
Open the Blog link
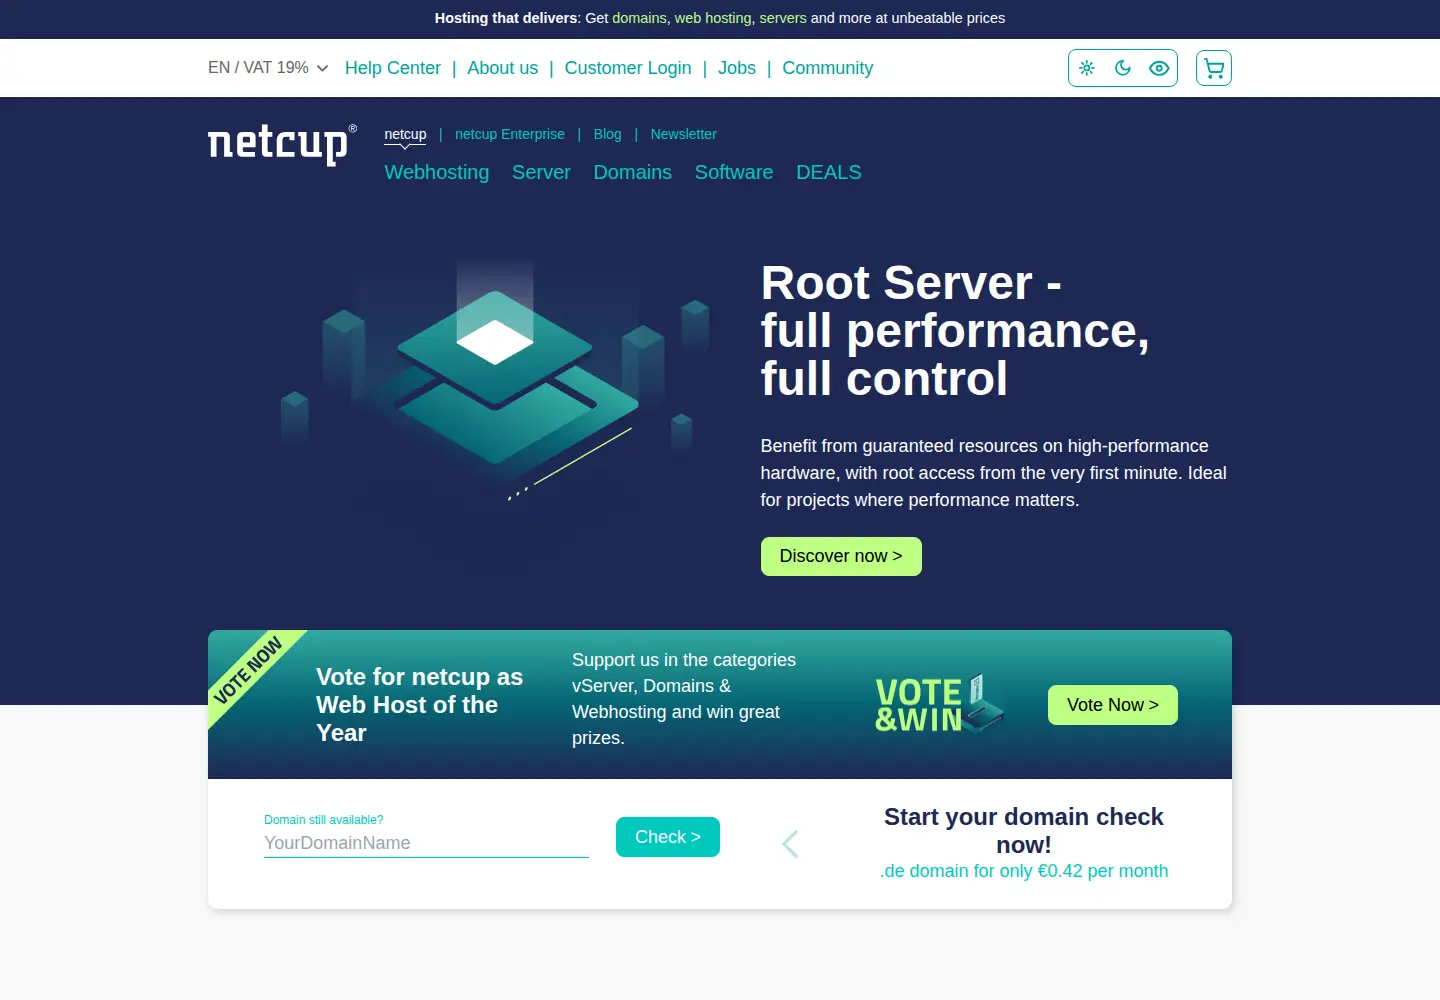click(607, 134)
